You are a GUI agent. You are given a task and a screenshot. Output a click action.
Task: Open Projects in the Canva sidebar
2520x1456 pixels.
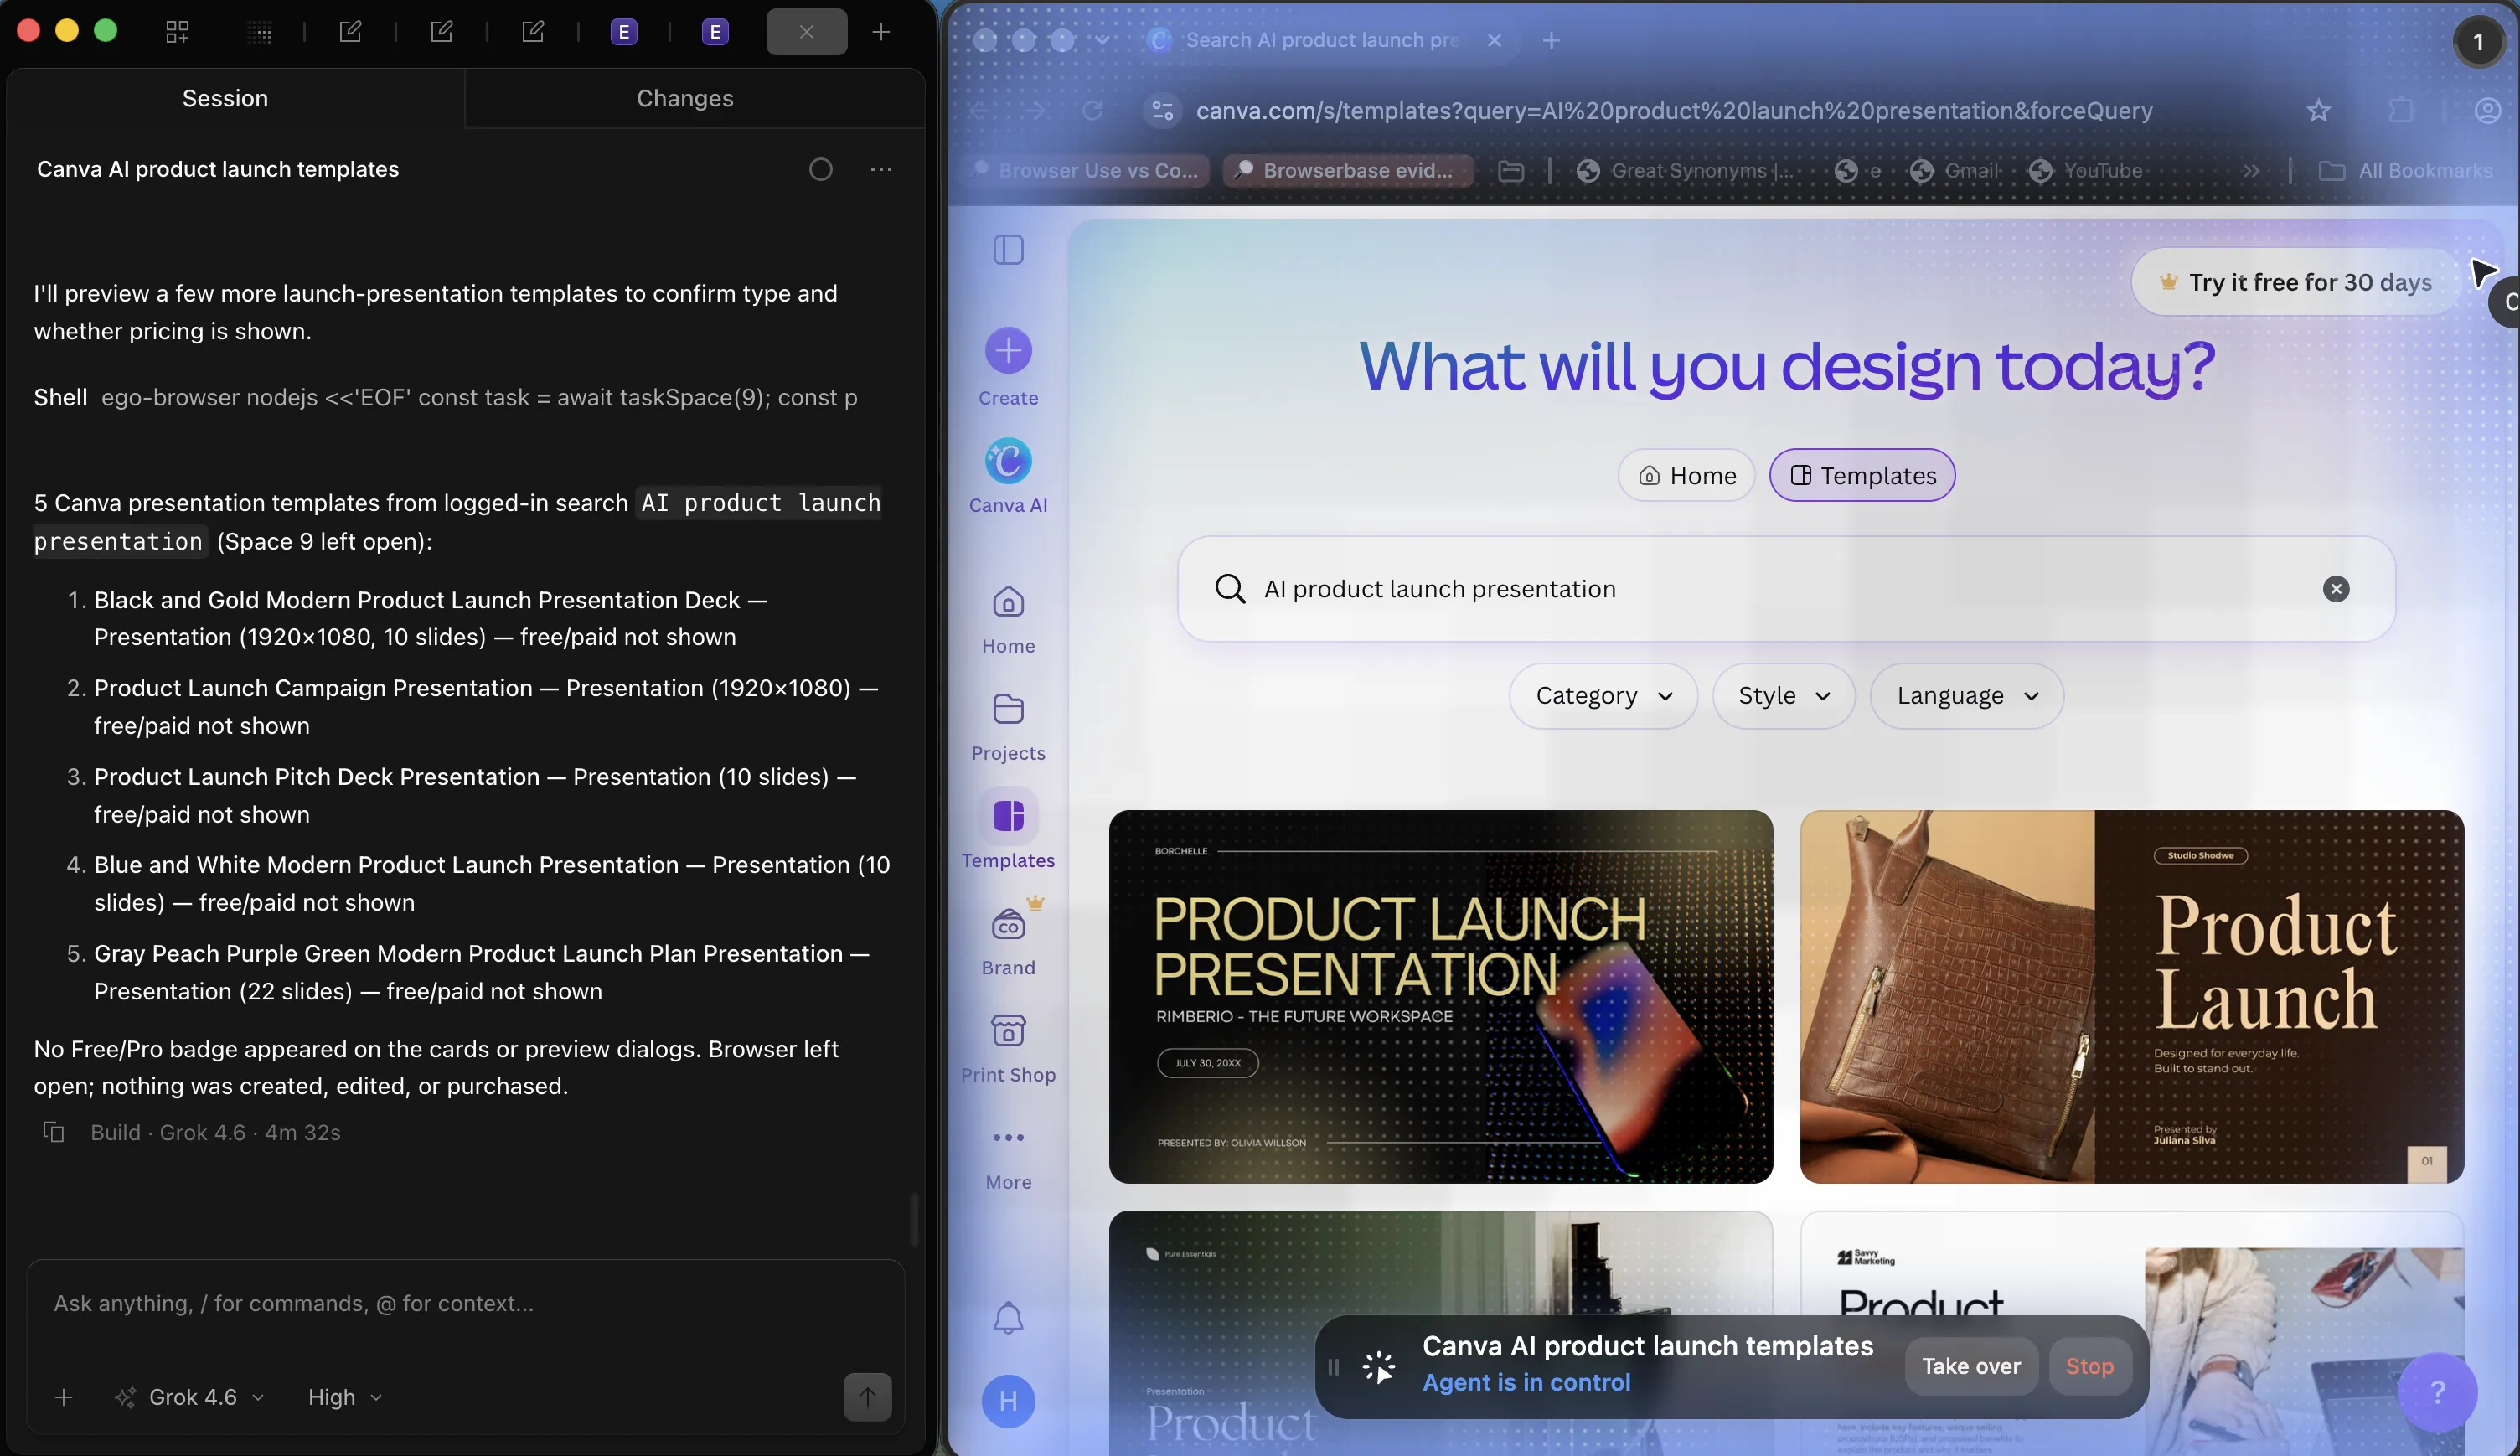tap(1008, 727)
